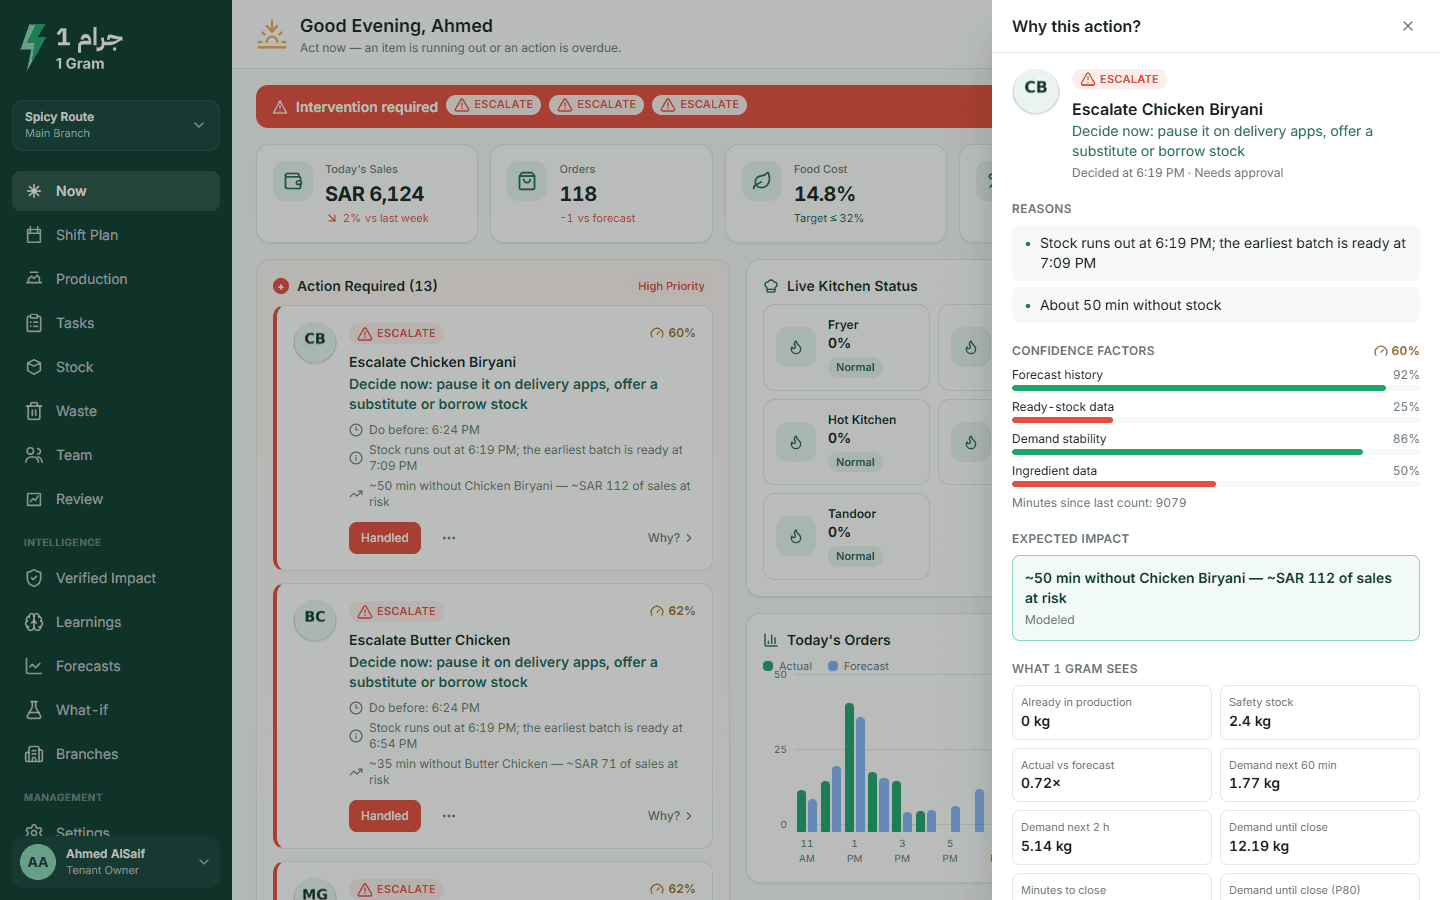Click the Orders shopping bag icon
This screenshot has height=900, width=1440.
[527, 181]
